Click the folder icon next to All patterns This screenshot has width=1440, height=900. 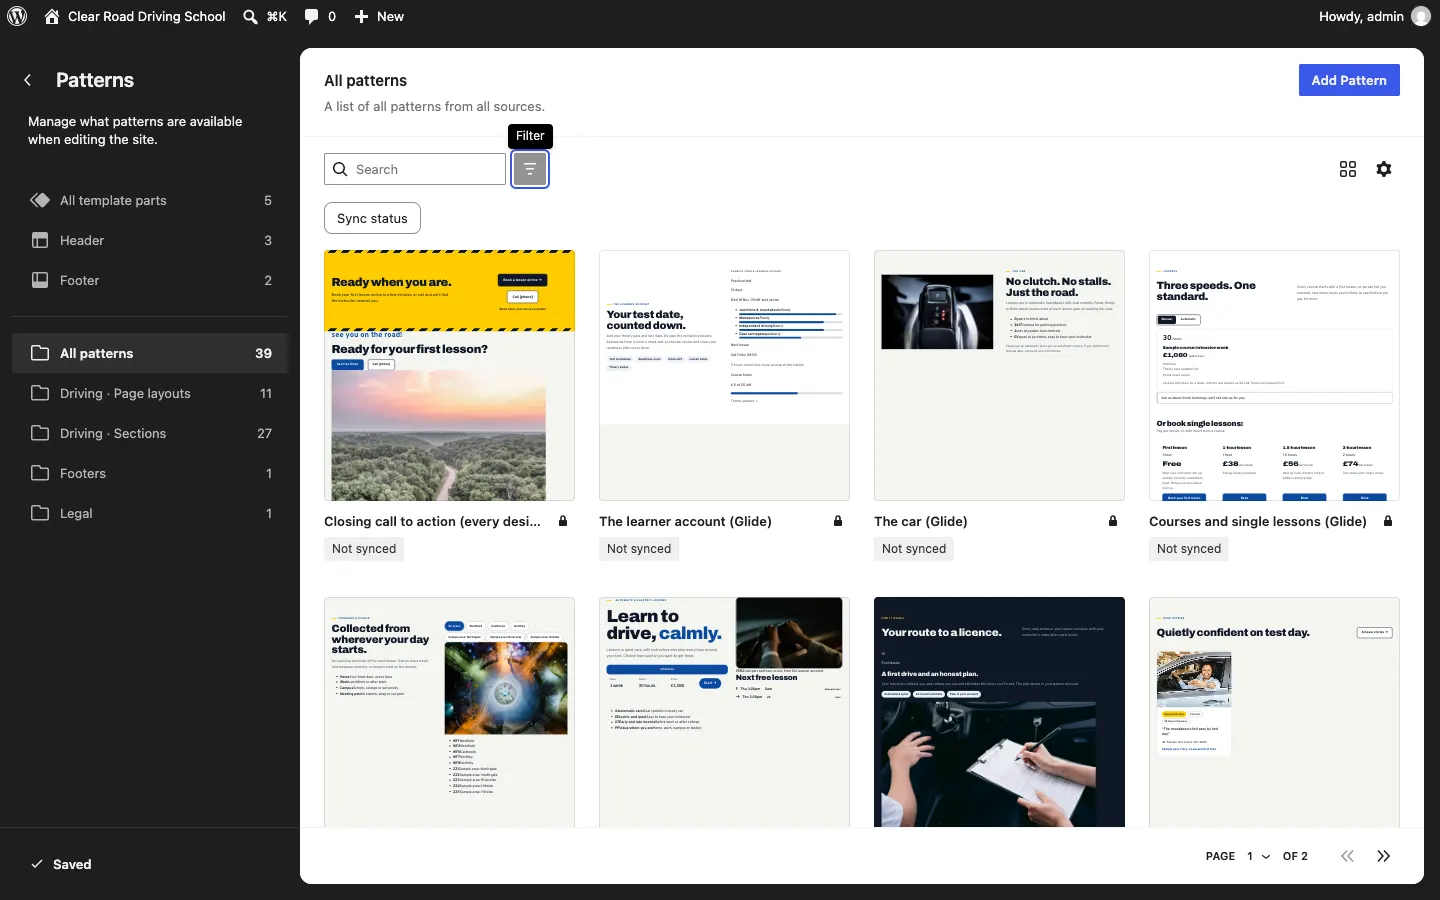pos(40,353)
